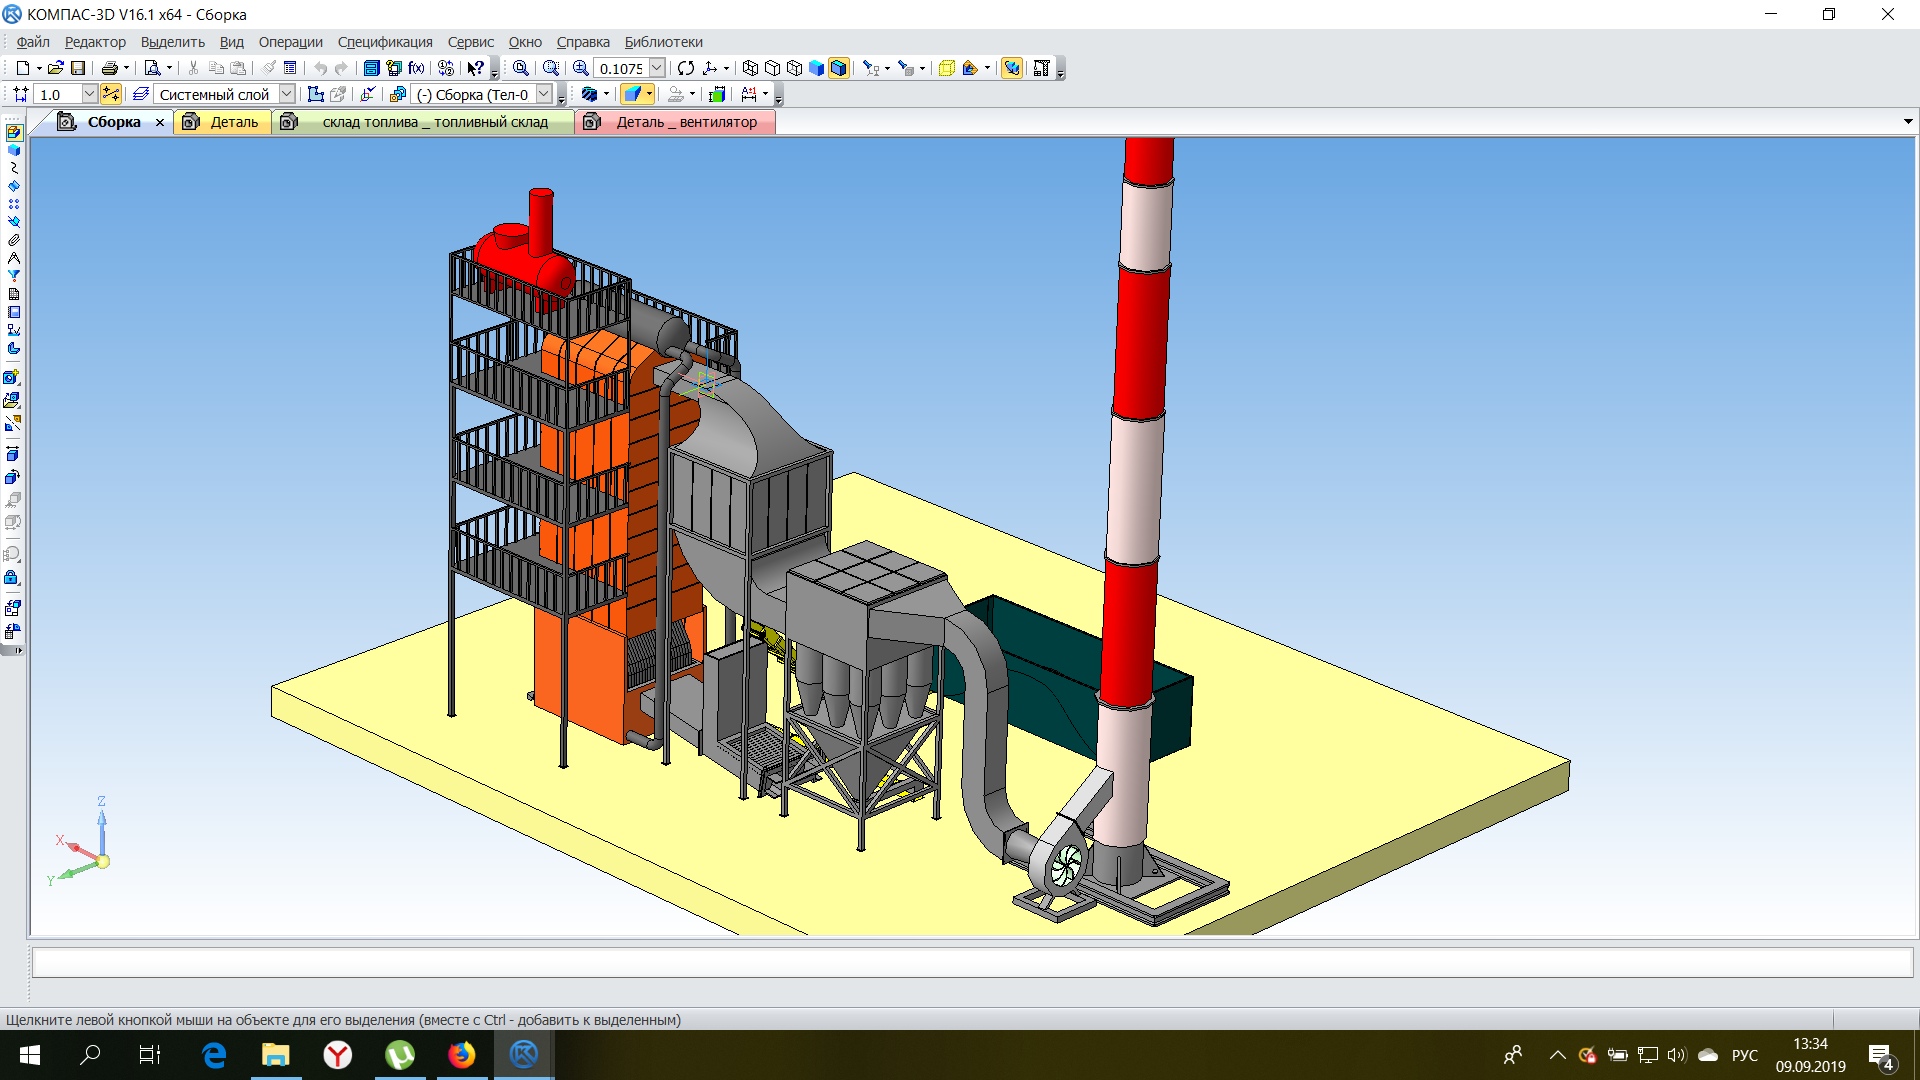Open the (-) Сборка (Тел-0 dropdown
Viewport: 1920px width, 1080px height.
point(544,94)
